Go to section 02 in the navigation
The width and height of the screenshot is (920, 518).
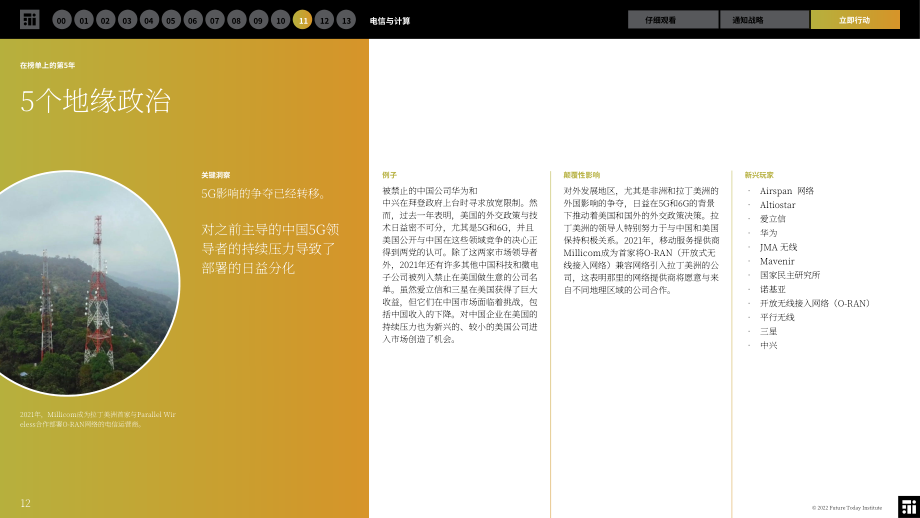[x=106, y=20]
